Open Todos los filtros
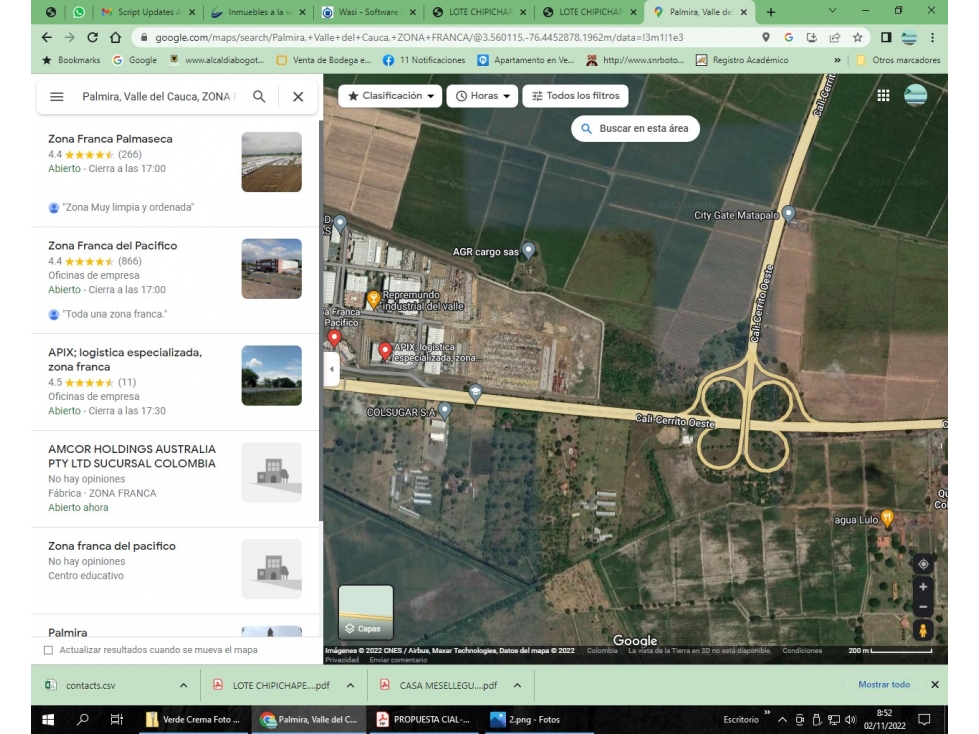 point(576,96)
